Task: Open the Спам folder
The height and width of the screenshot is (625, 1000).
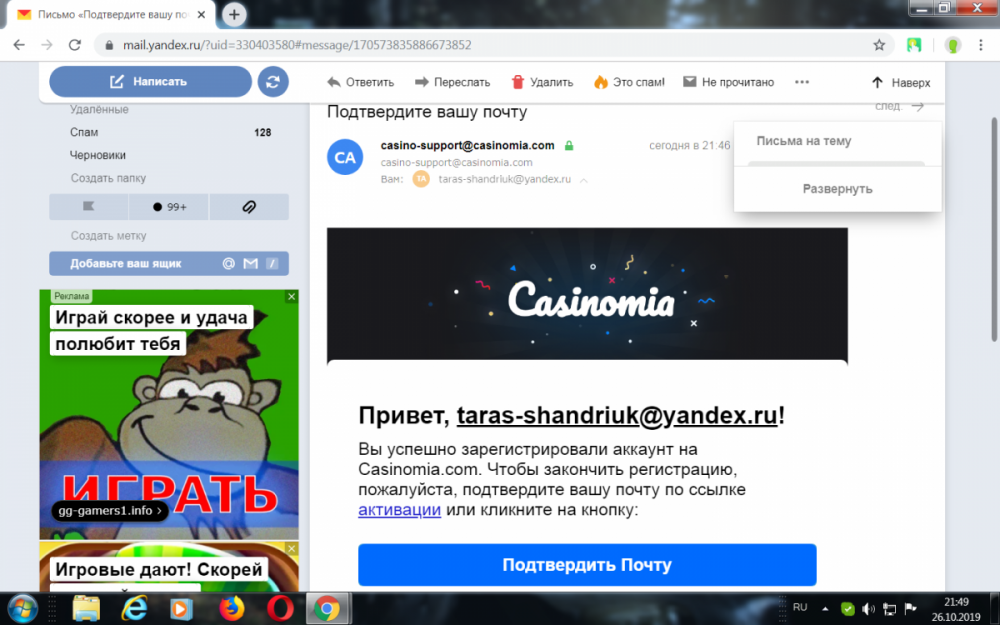Action: pyautogui.click(x=84, y=132)
